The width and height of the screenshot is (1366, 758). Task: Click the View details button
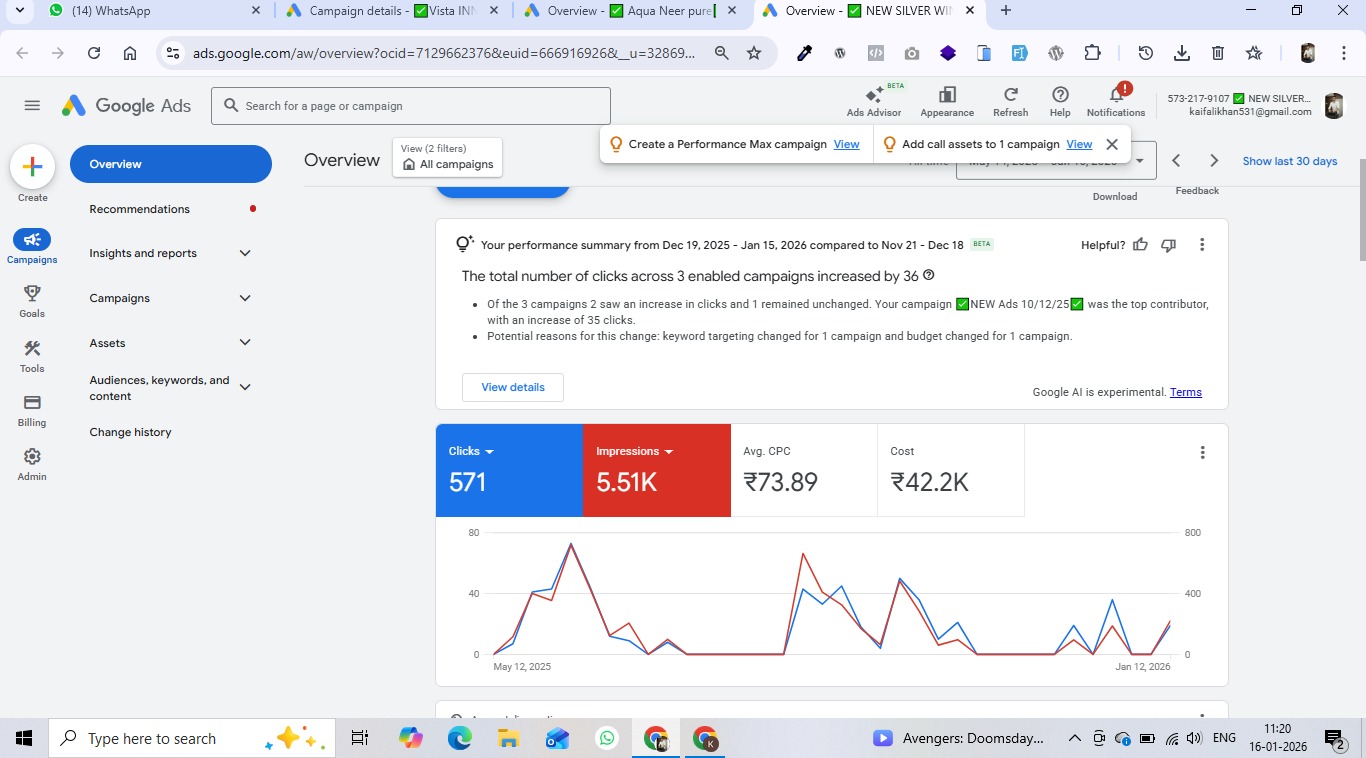coord(513,387)
